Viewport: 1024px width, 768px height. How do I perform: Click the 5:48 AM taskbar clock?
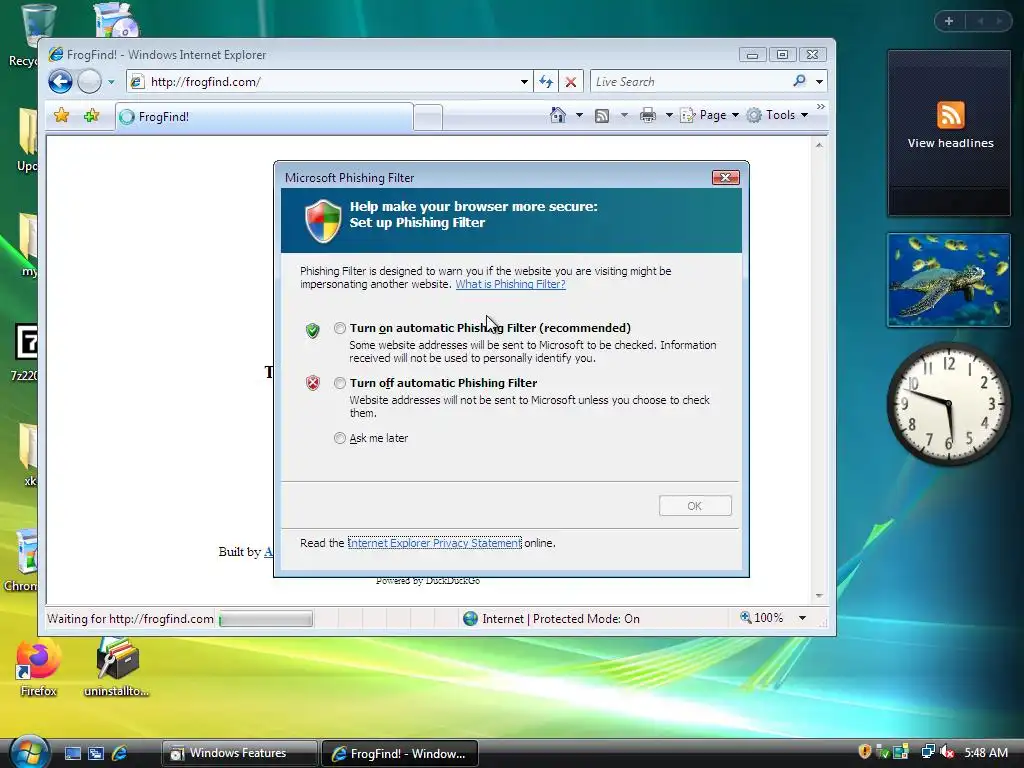click(986, 752)
